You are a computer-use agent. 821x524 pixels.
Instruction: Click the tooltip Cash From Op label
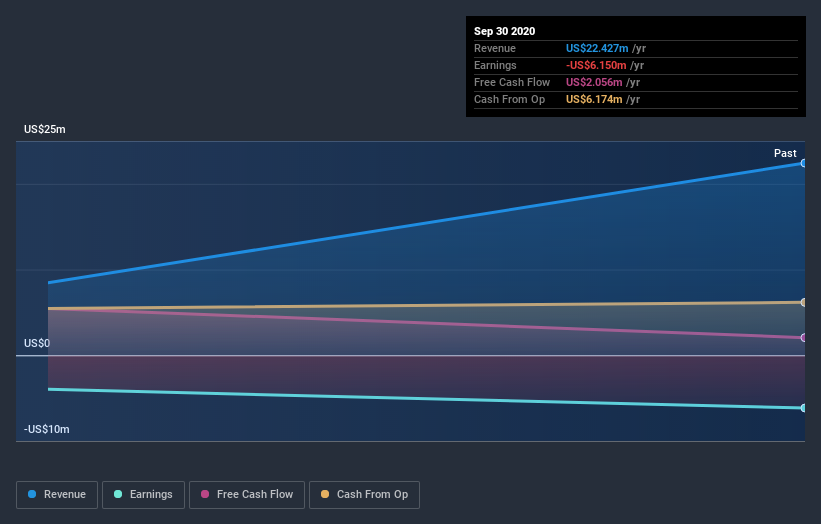pyautogui.click(x=509, y=99)
